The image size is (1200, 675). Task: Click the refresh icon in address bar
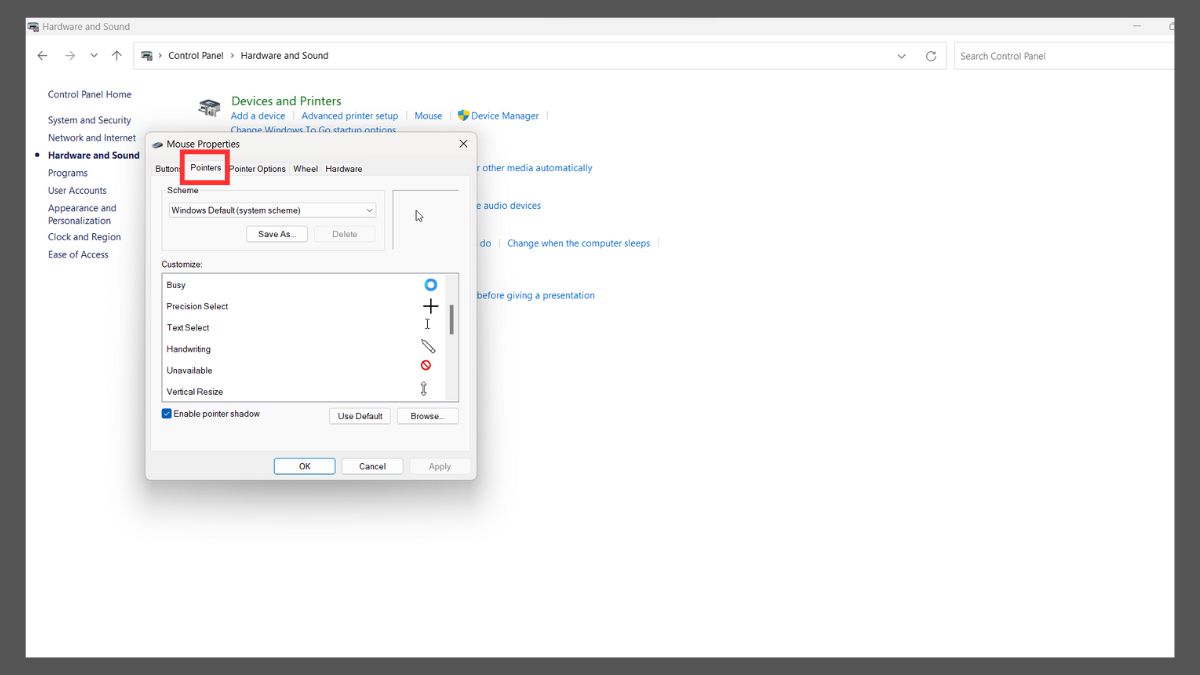pyautogui.click(x=931, y=56)
